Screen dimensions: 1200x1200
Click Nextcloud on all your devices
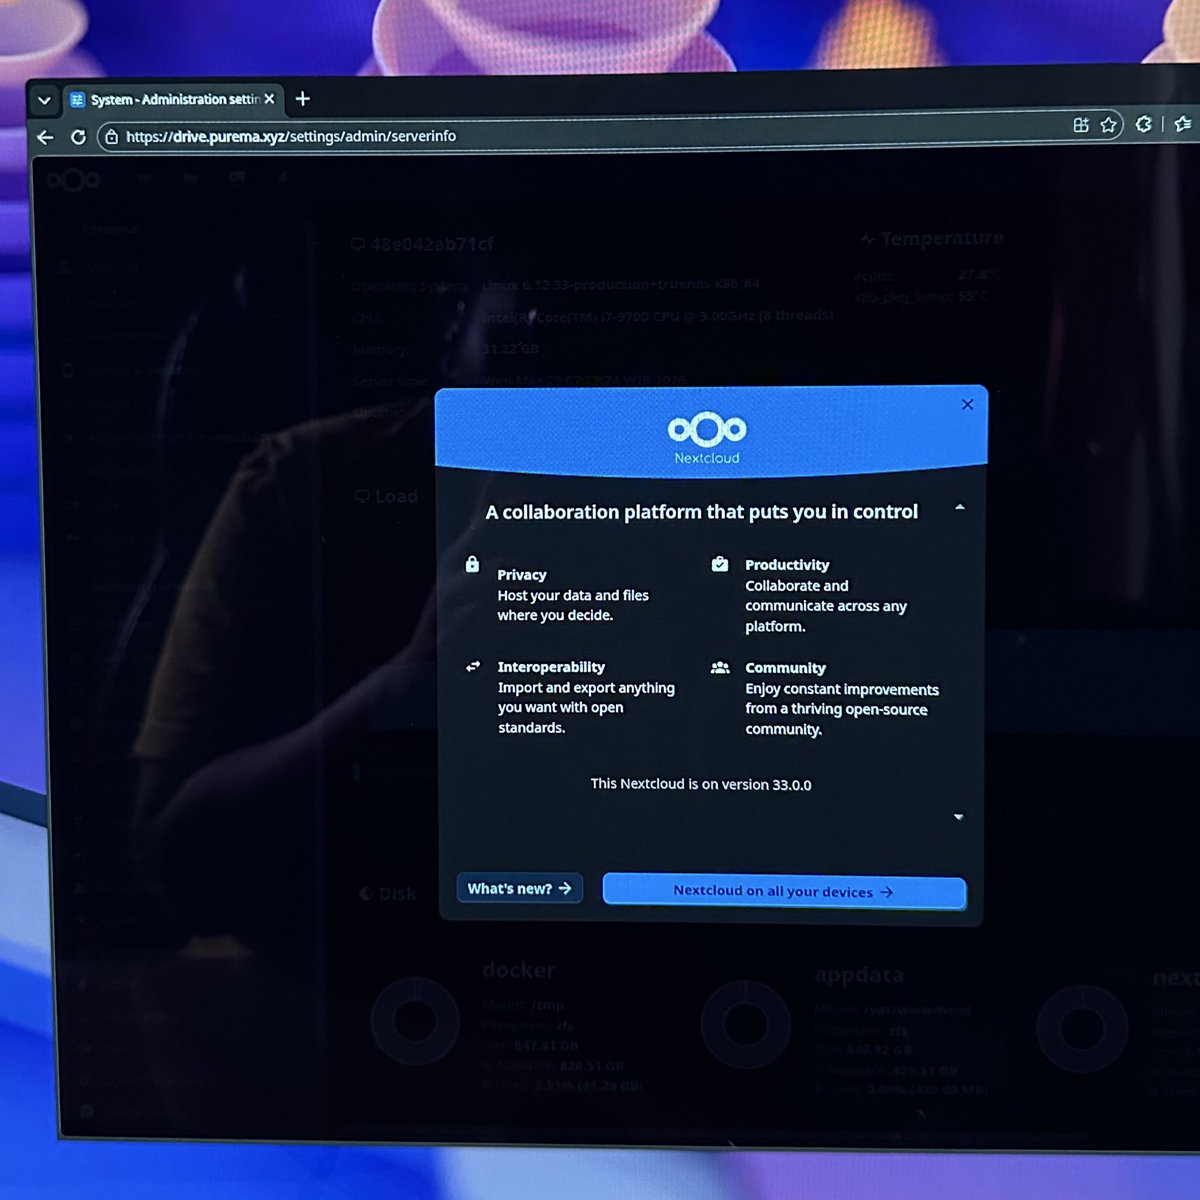[784, 891]
